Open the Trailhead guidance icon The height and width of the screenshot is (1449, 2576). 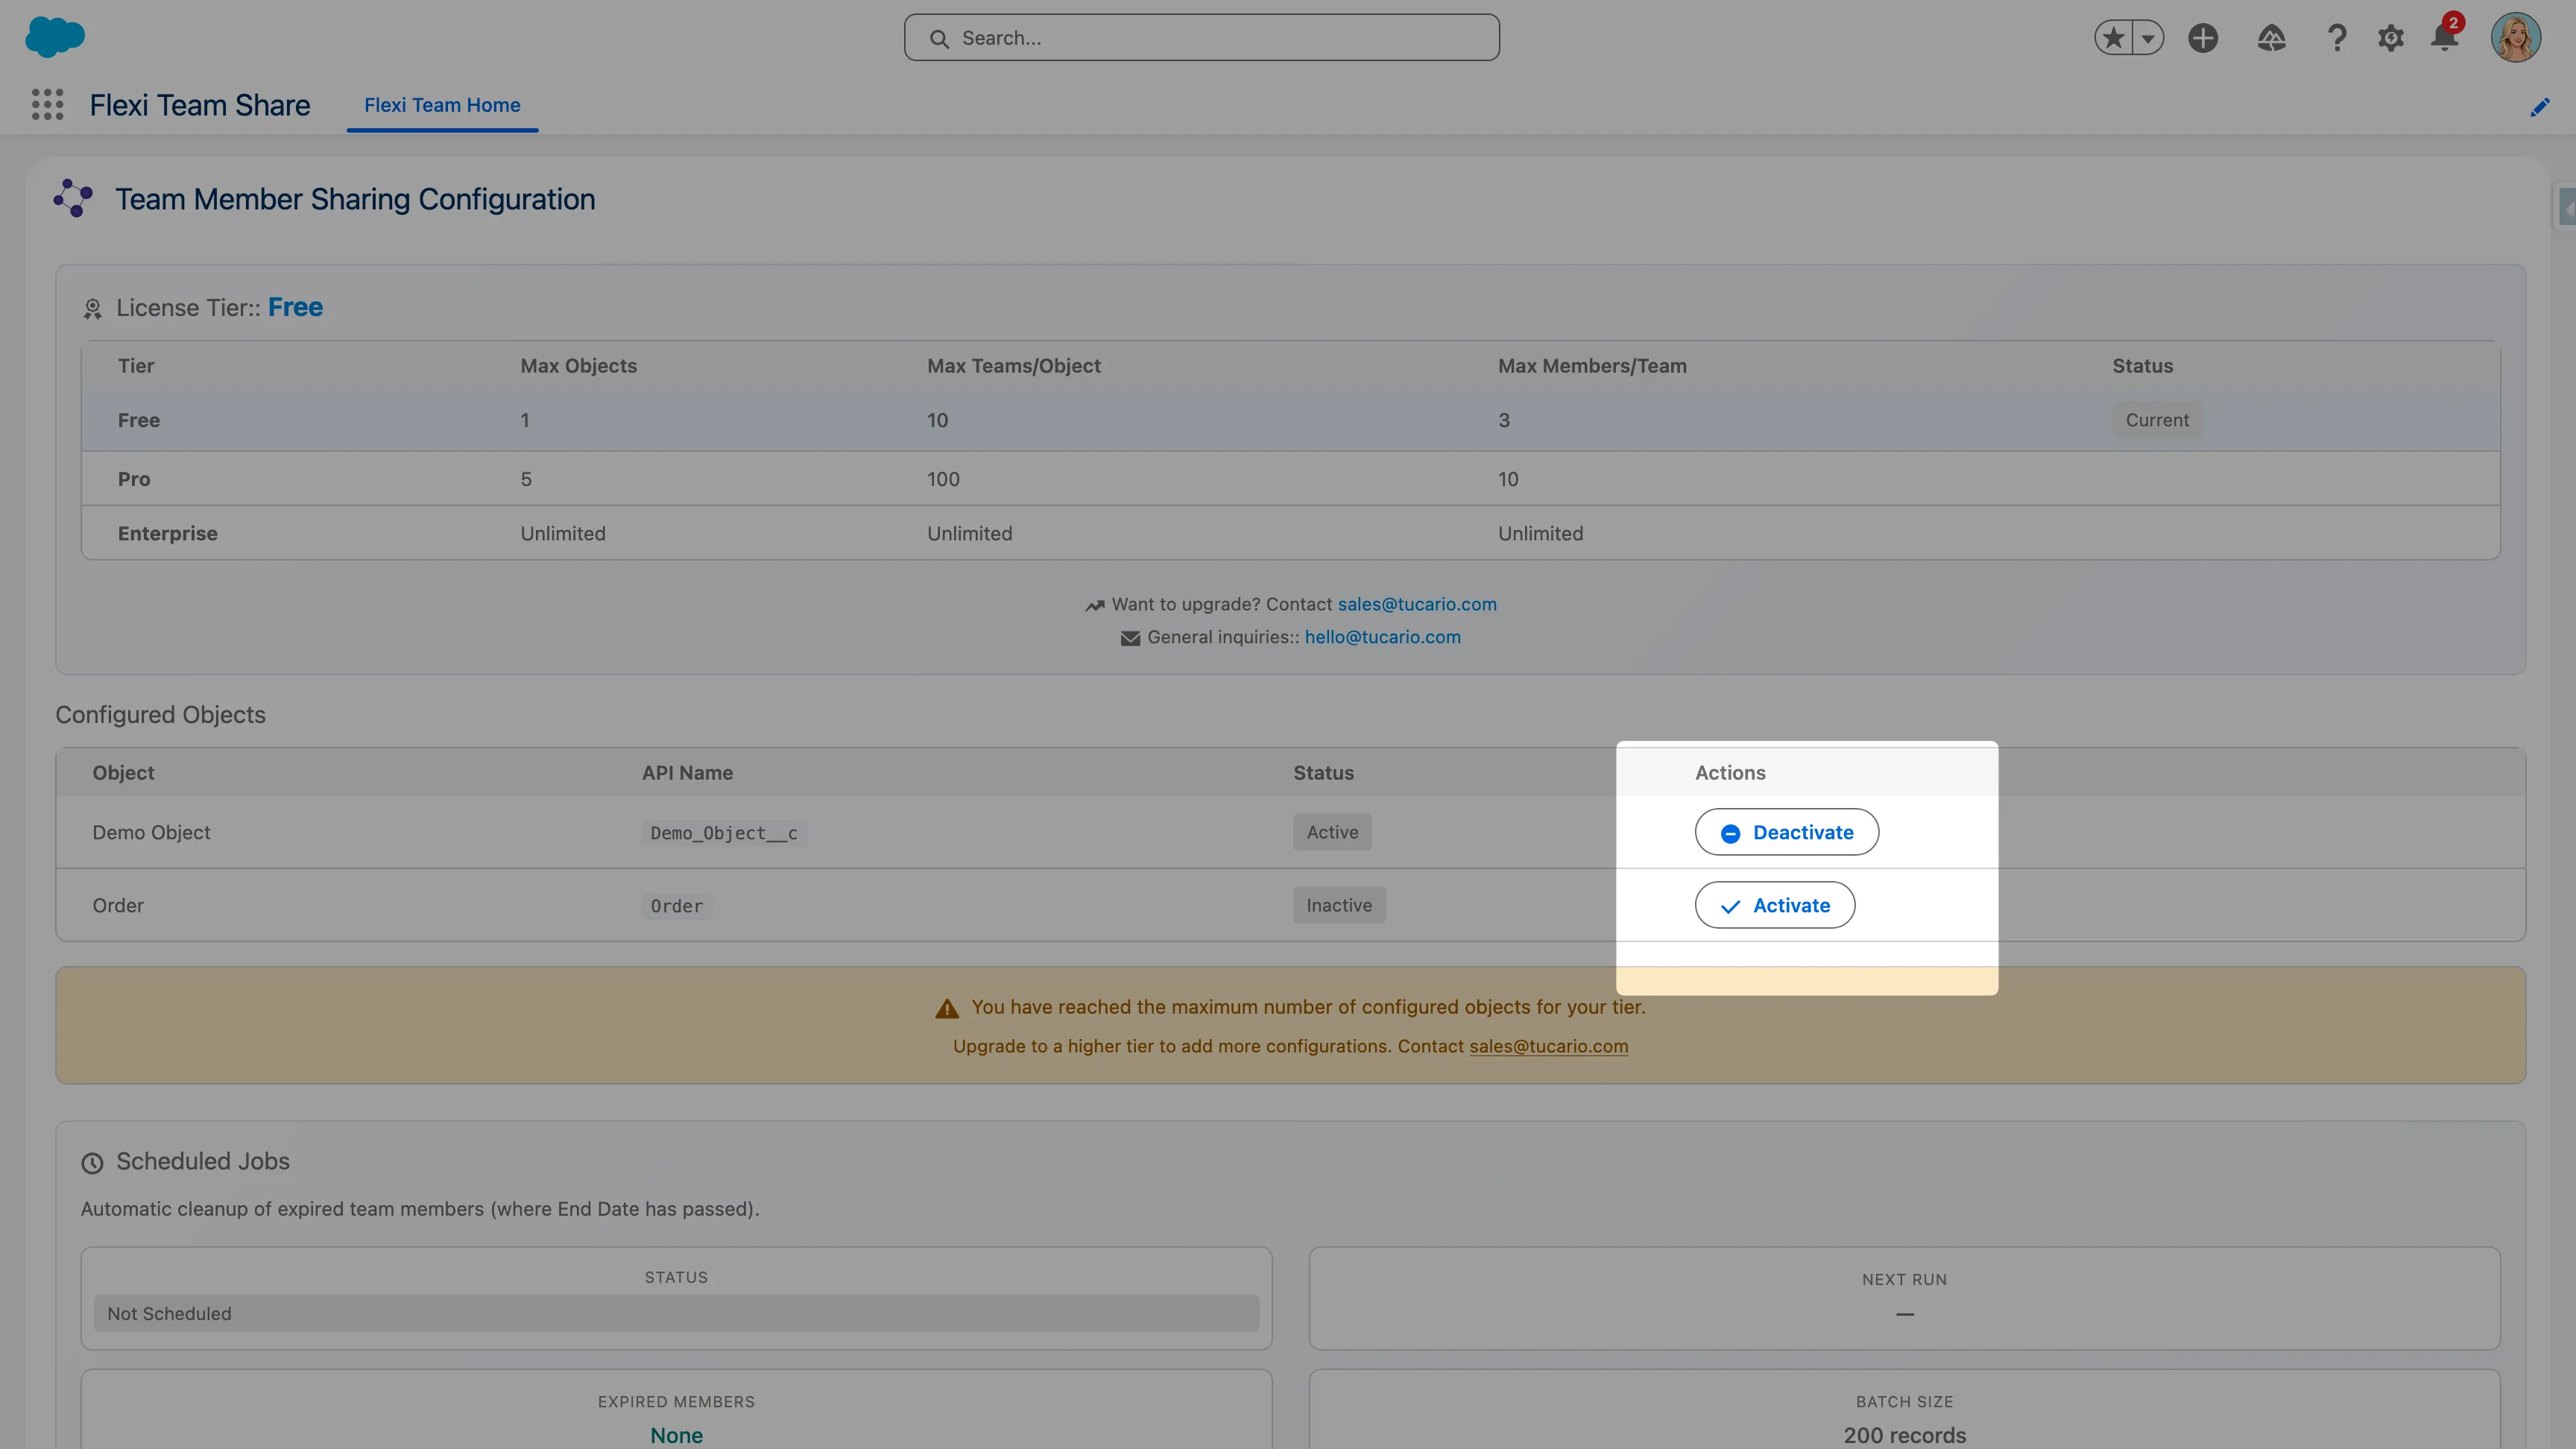(x=2271, y=37)
